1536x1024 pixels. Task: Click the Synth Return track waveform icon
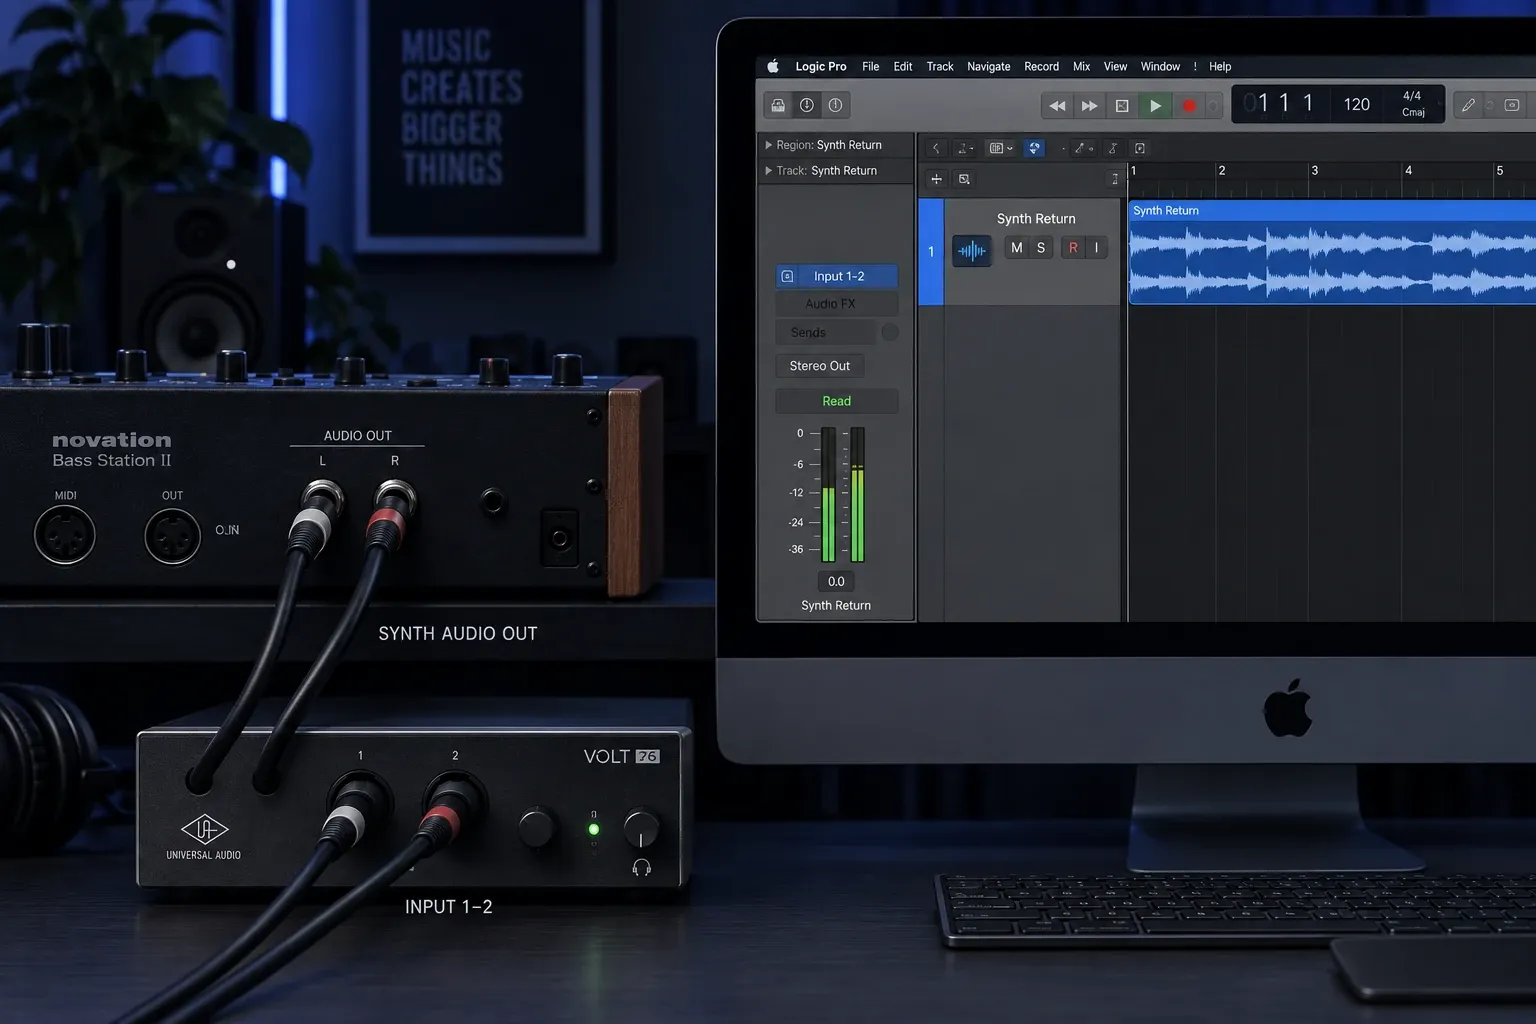(x=971, y=250)
